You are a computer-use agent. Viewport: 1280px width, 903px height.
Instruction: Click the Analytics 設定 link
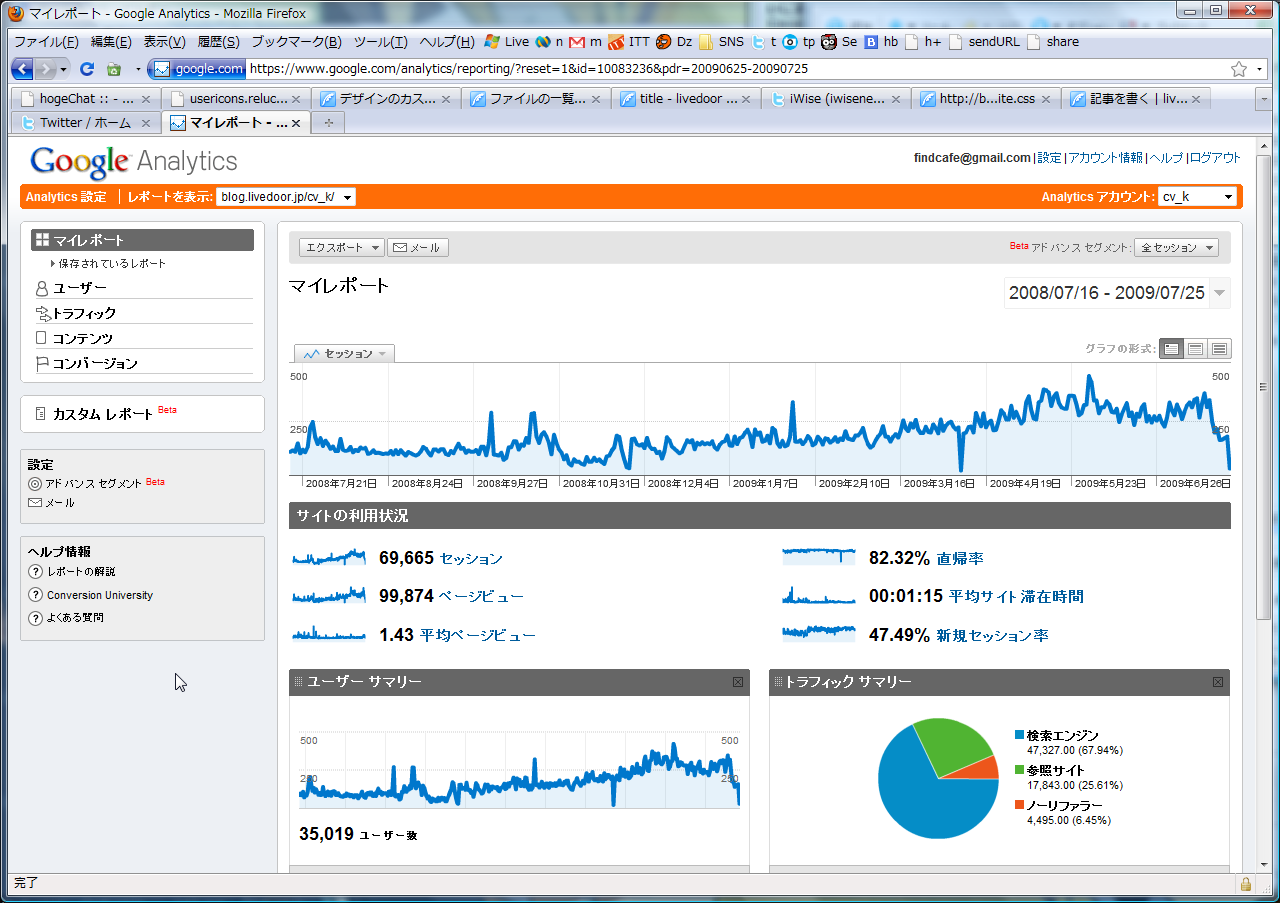(66, 197)
